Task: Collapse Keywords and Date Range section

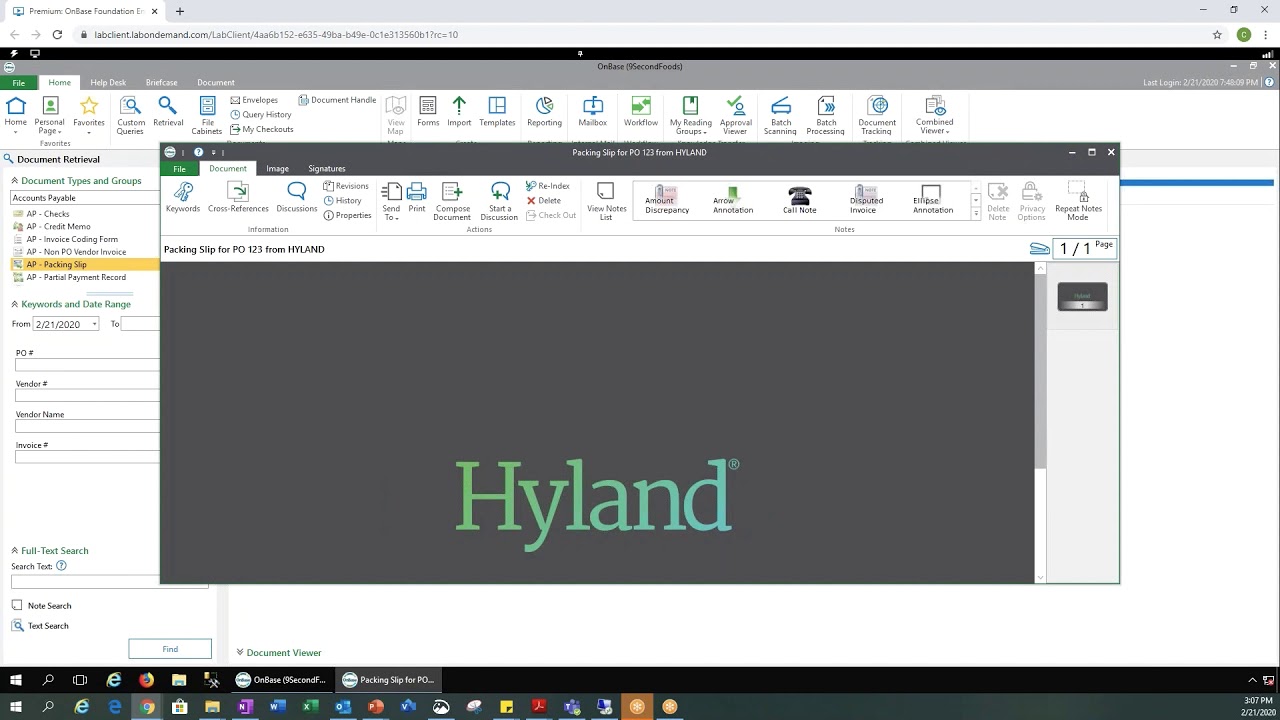Action: pyautogui.click(x=15, y=304)
